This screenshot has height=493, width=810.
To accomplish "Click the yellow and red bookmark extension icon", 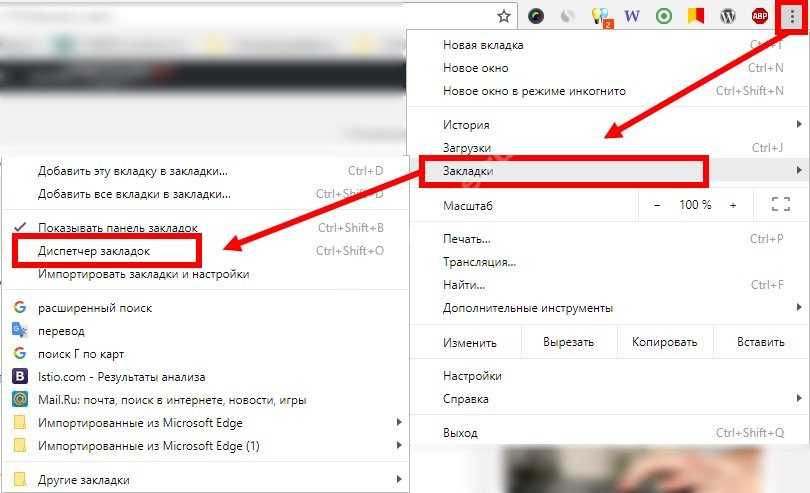I will click(x=695, y=16).
